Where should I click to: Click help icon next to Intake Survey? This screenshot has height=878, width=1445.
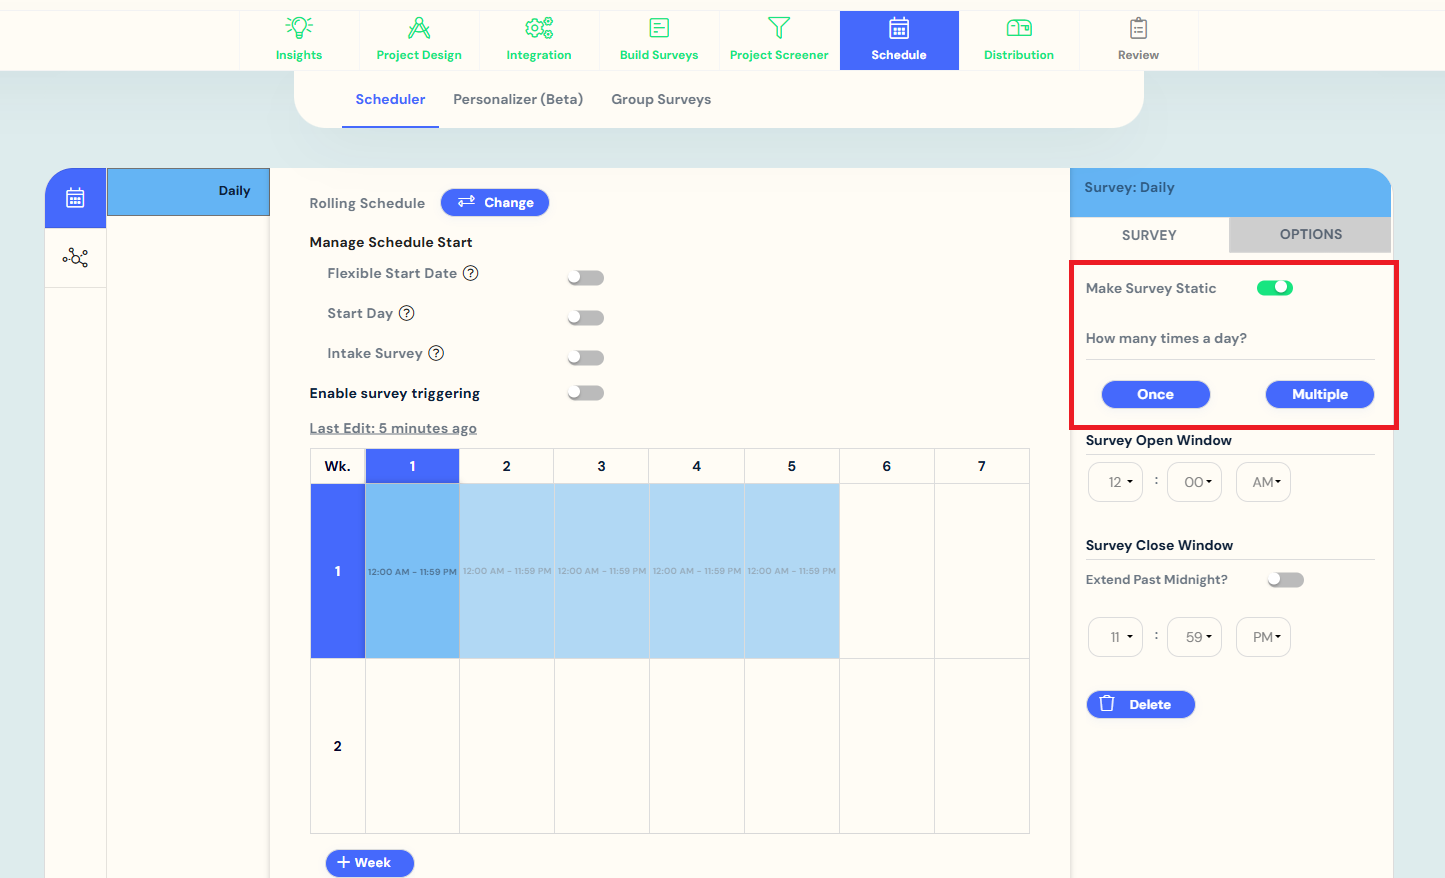tap(436, 353)
